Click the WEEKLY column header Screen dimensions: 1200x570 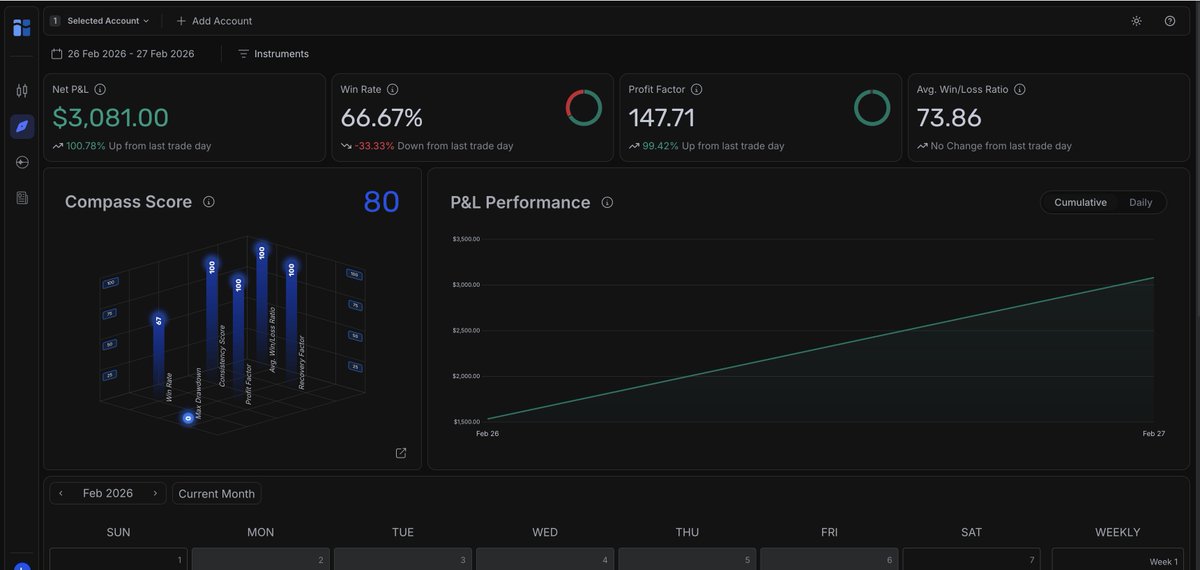1118,532
